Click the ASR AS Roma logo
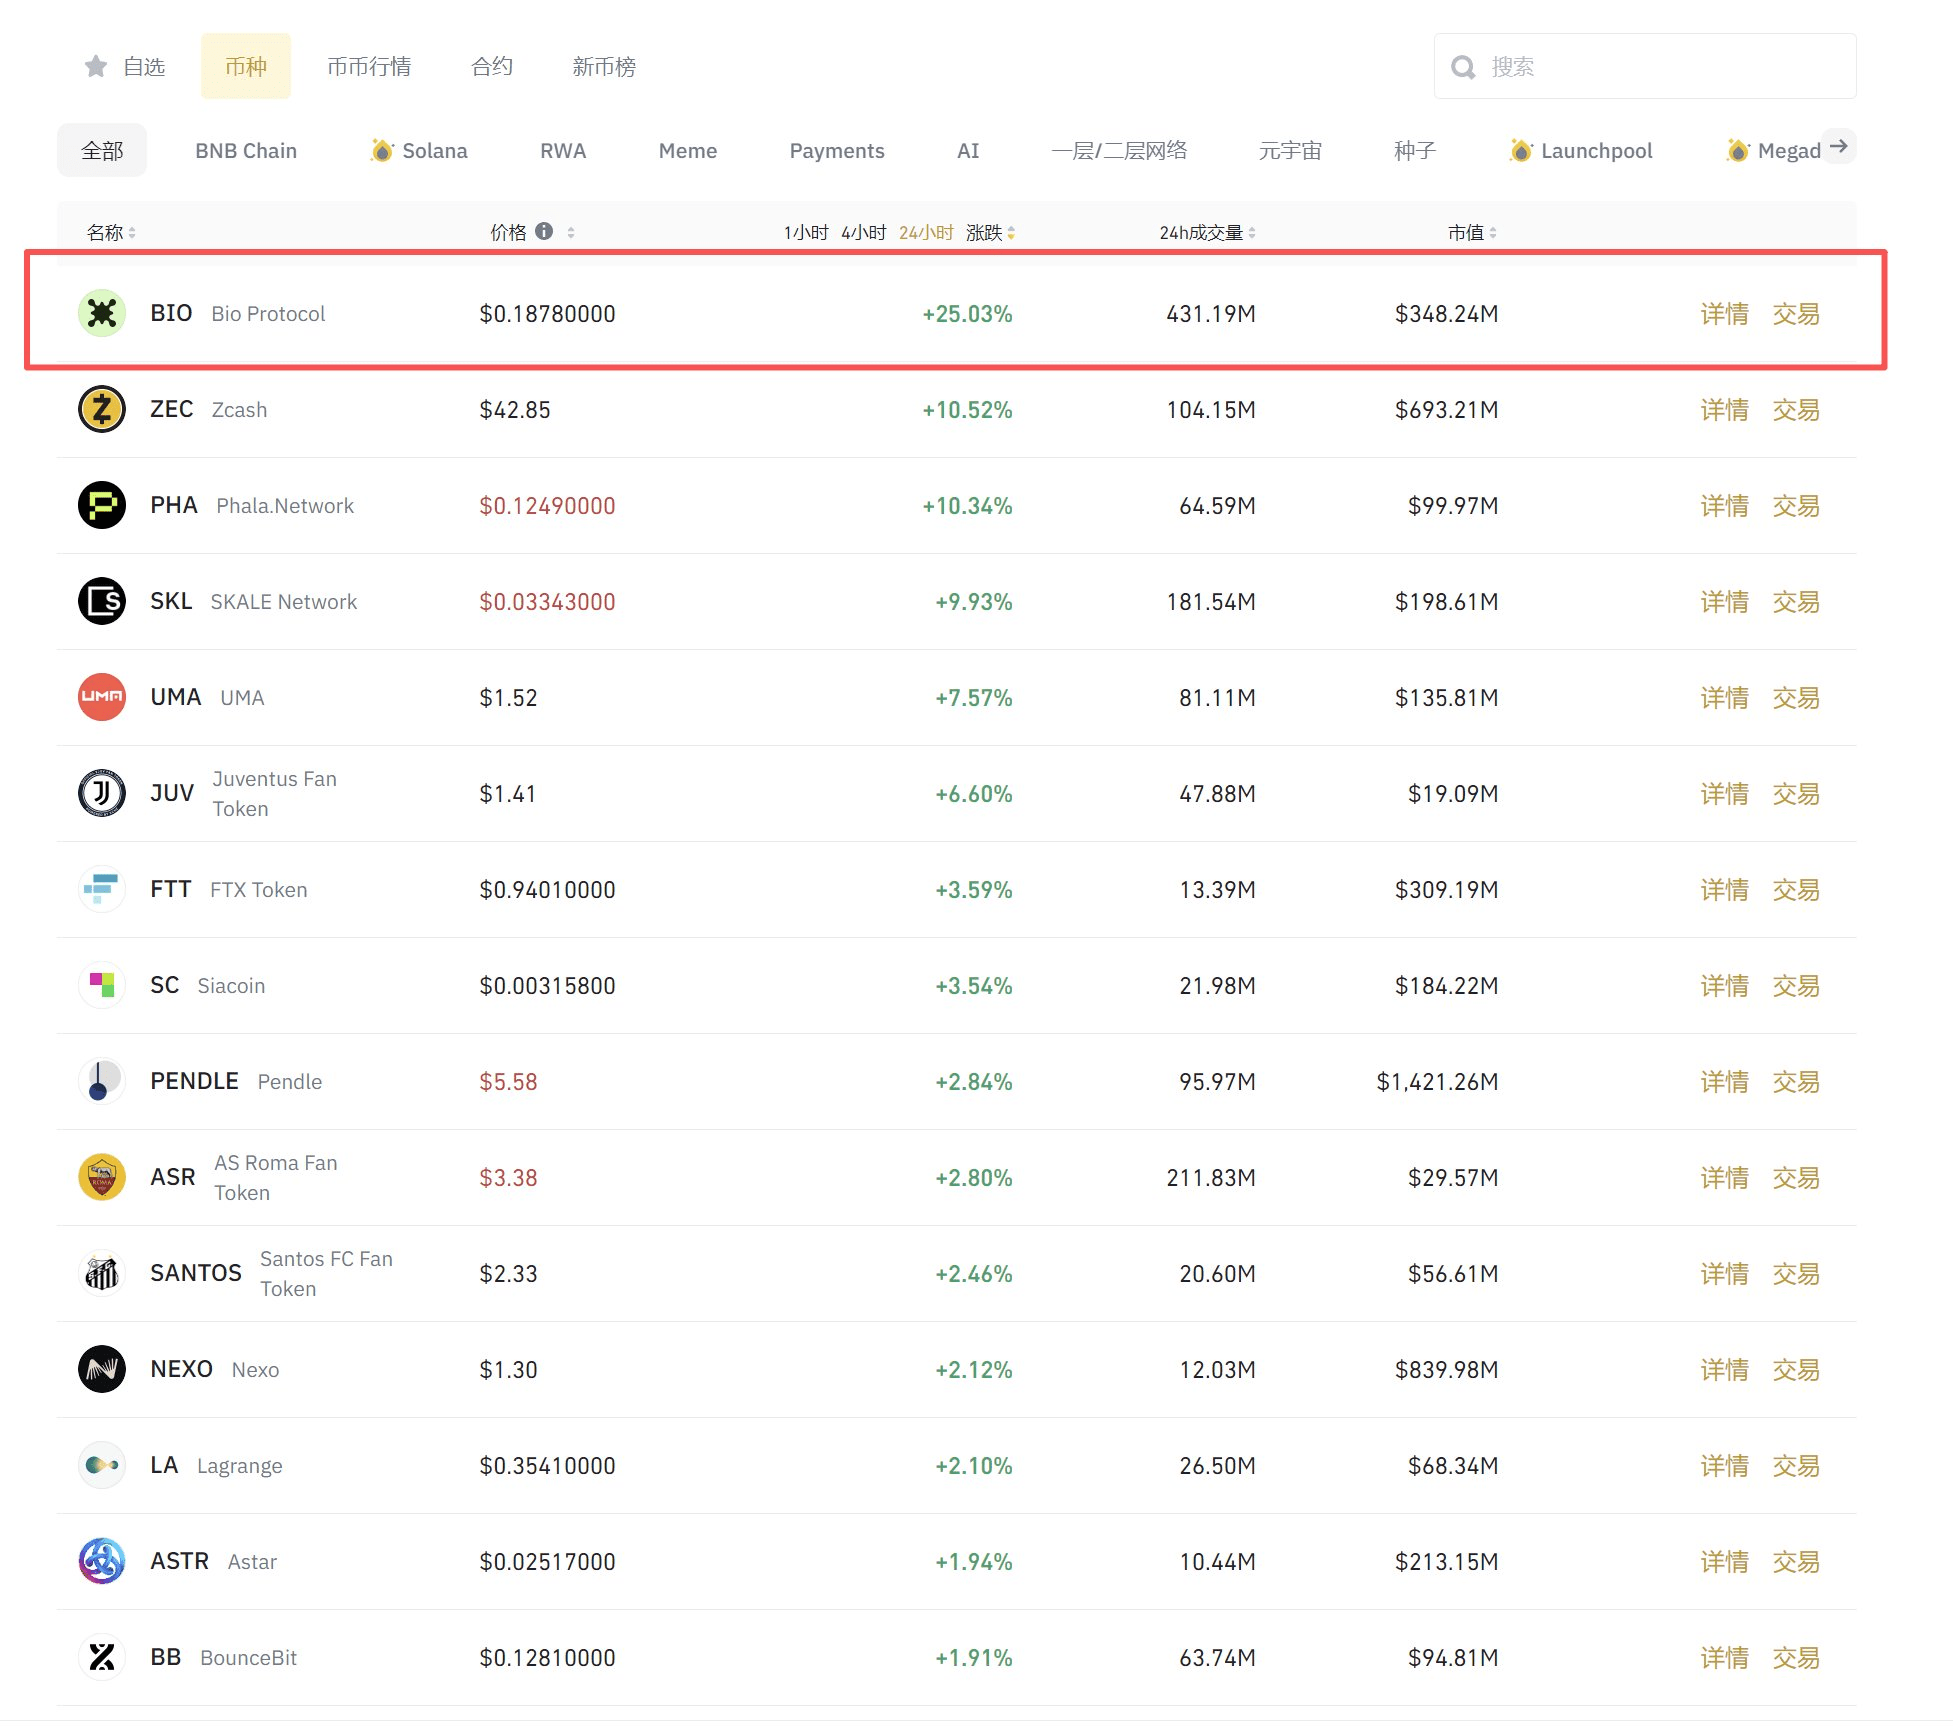 click(102, 1177)
